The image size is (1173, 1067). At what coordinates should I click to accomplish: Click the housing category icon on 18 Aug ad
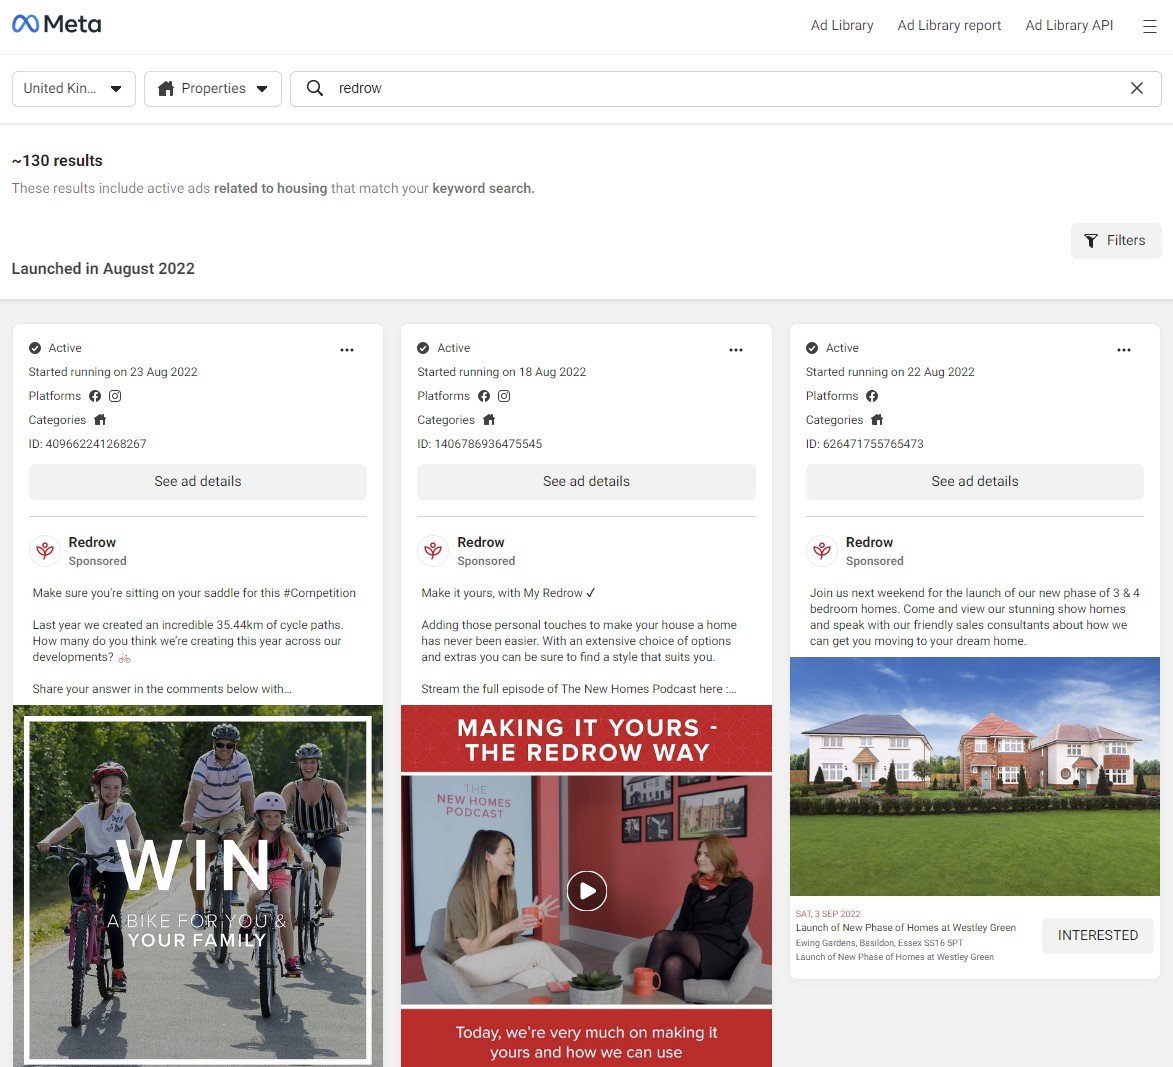pyautogui.click(x=489, y=420)
